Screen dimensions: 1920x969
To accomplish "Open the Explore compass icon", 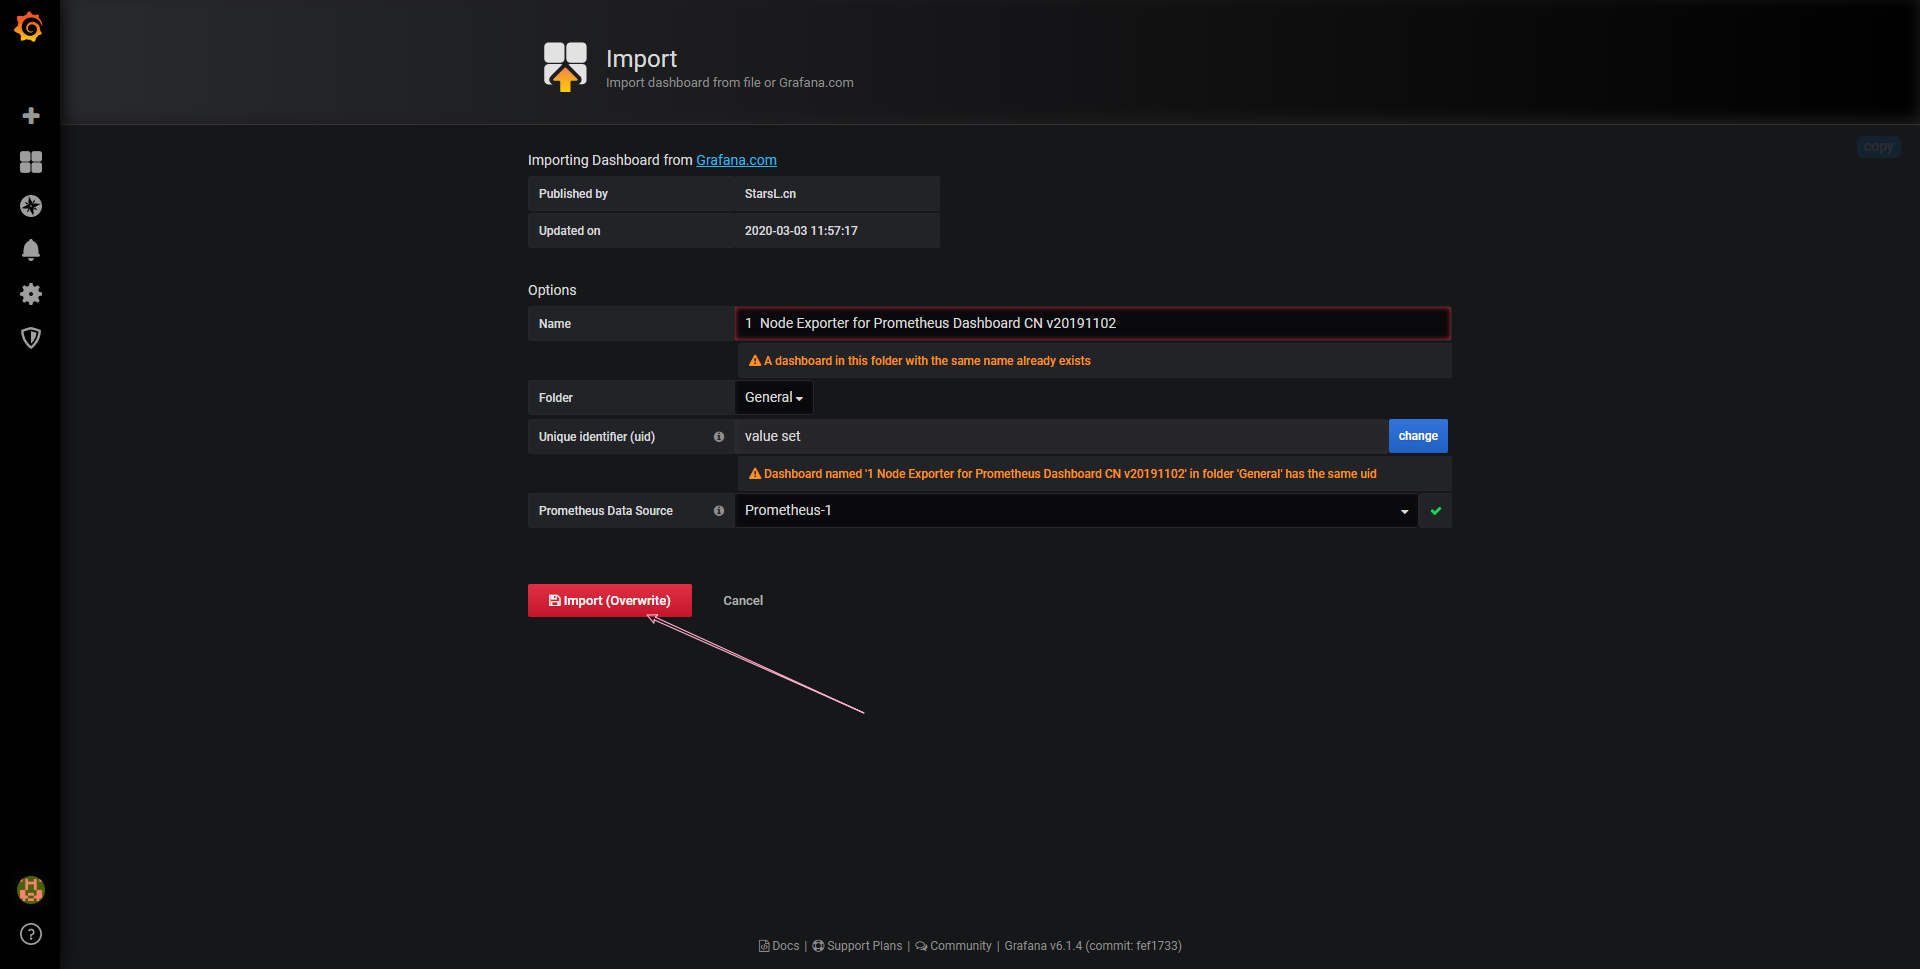I will click(31, 206).
